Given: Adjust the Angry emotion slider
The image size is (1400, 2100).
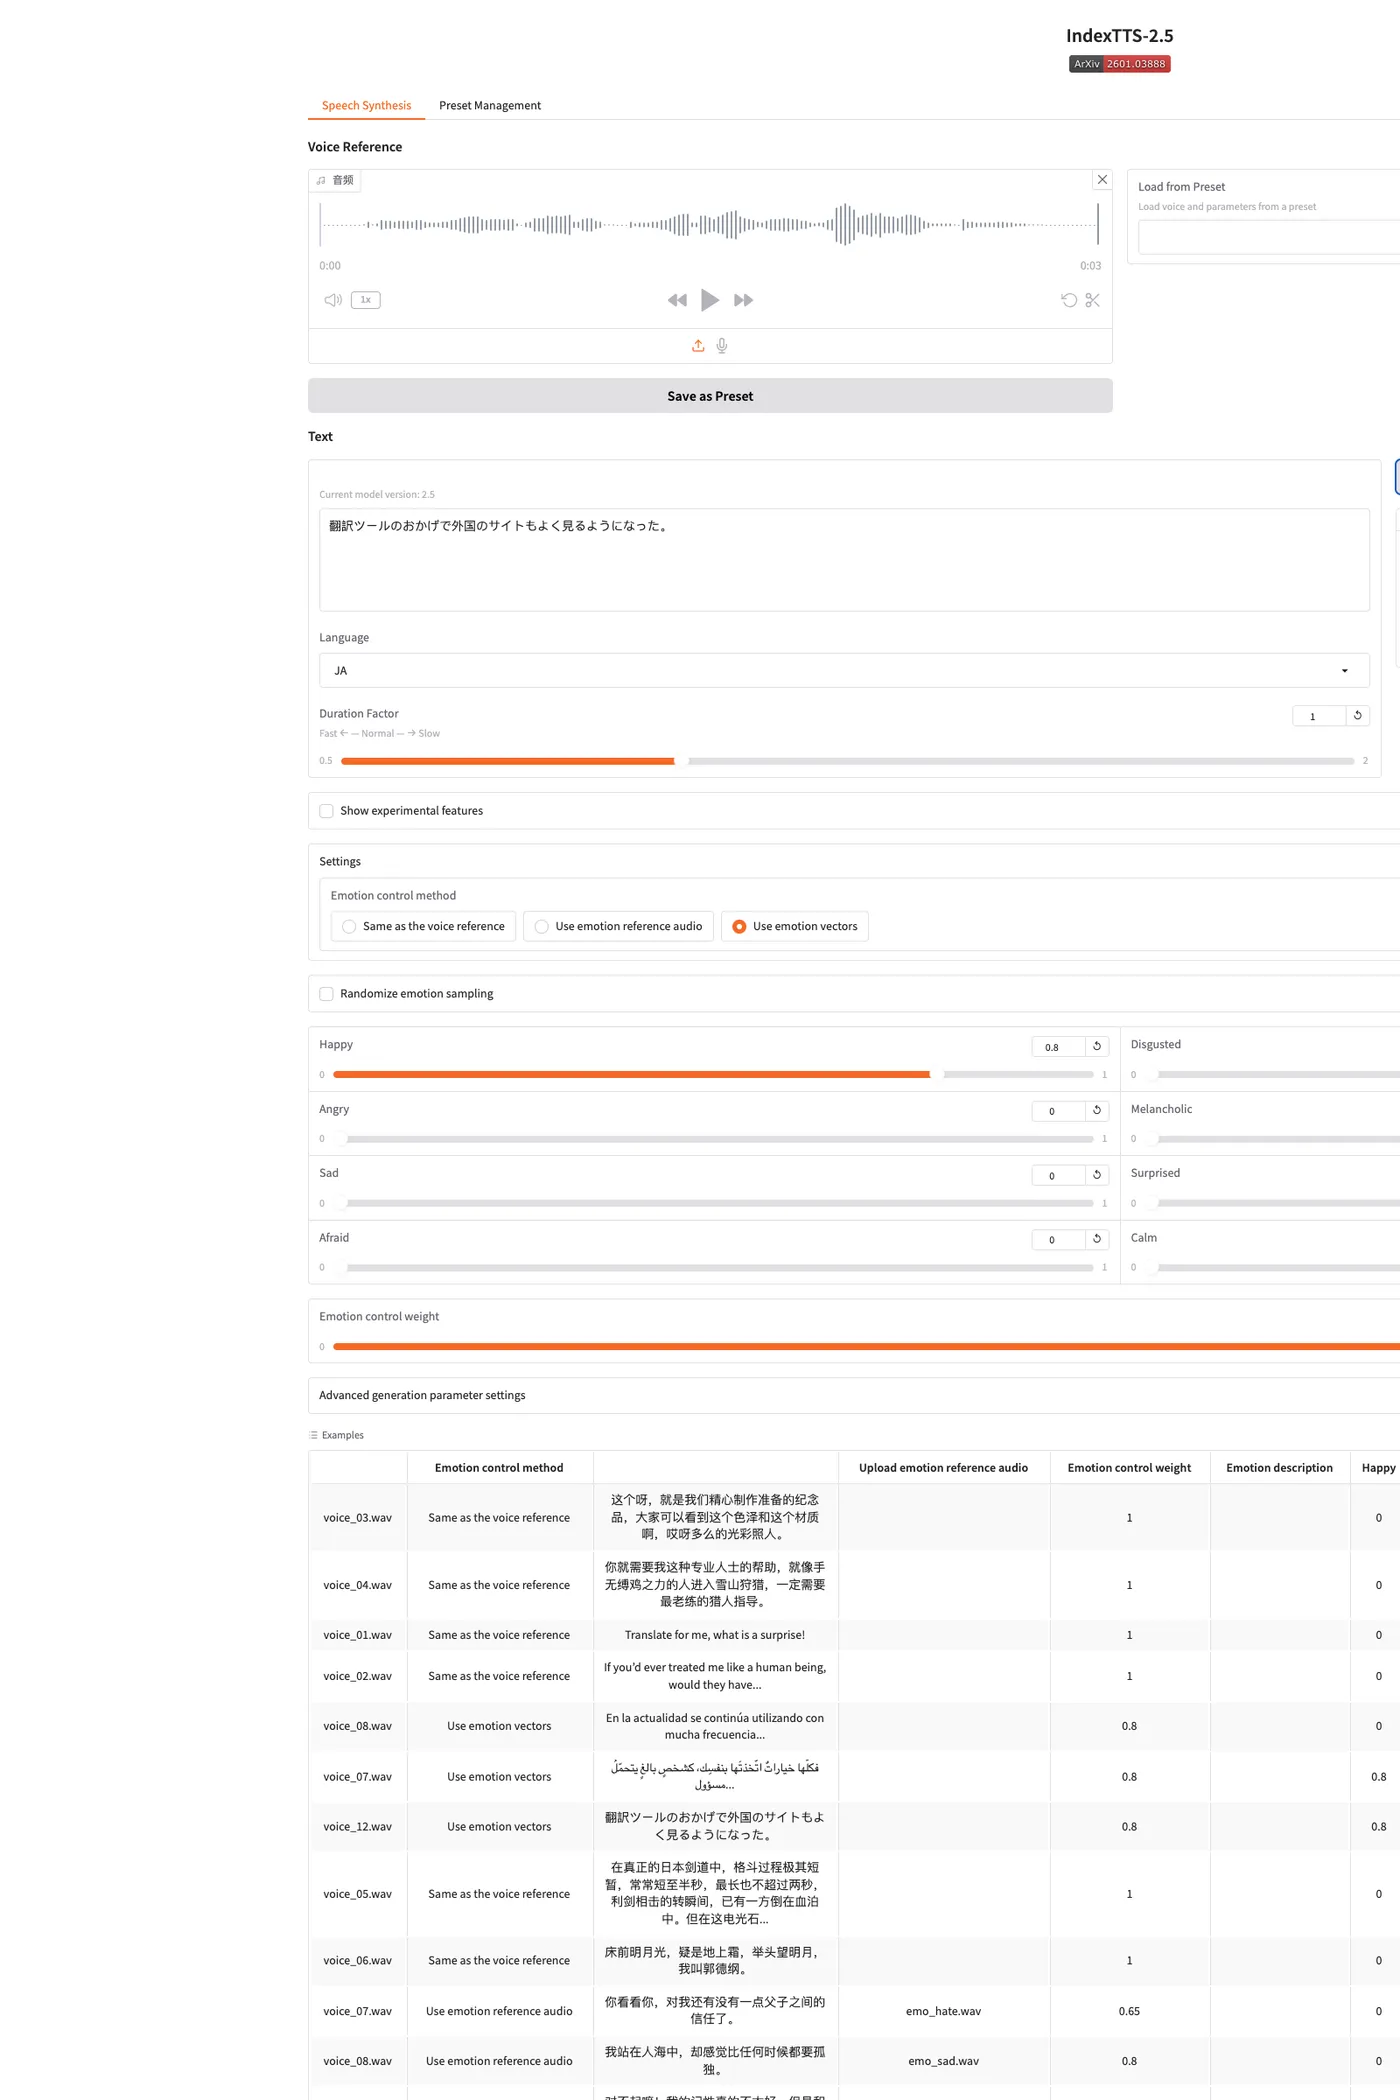Looking at the screenshot, I should coord(713,1139).
